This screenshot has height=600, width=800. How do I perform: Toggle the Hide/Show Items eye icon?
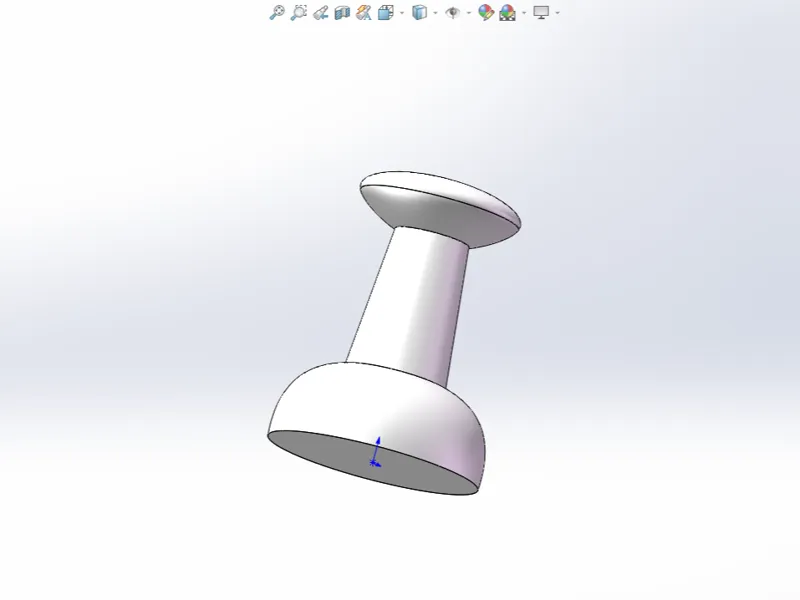(x=453, y=13)
